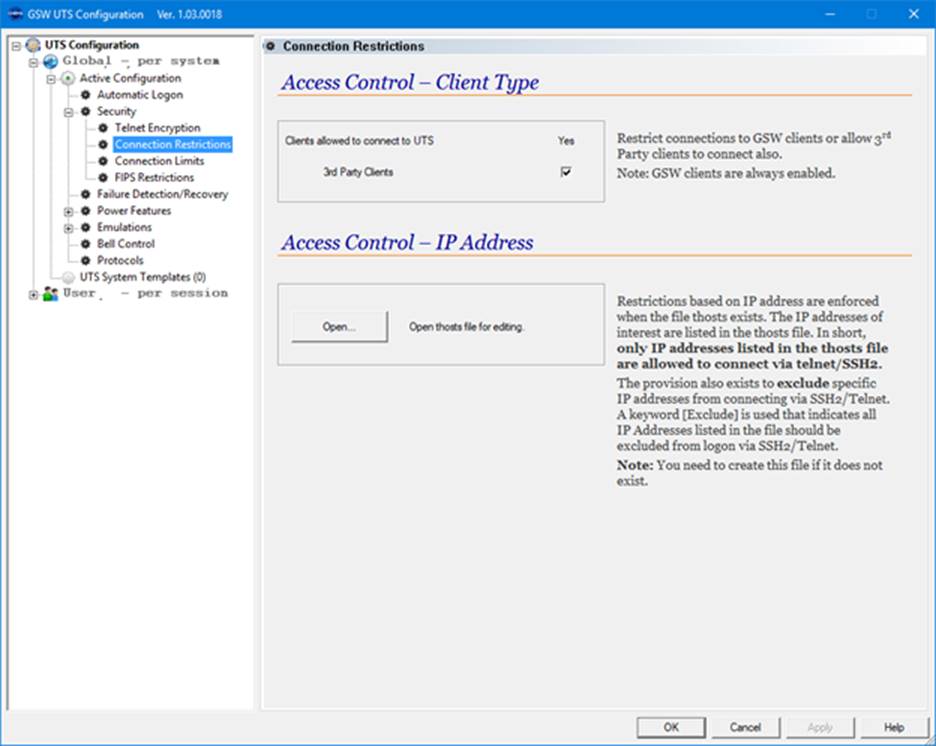Click the Access Control – Client Type heading

[x=410, y=82]
